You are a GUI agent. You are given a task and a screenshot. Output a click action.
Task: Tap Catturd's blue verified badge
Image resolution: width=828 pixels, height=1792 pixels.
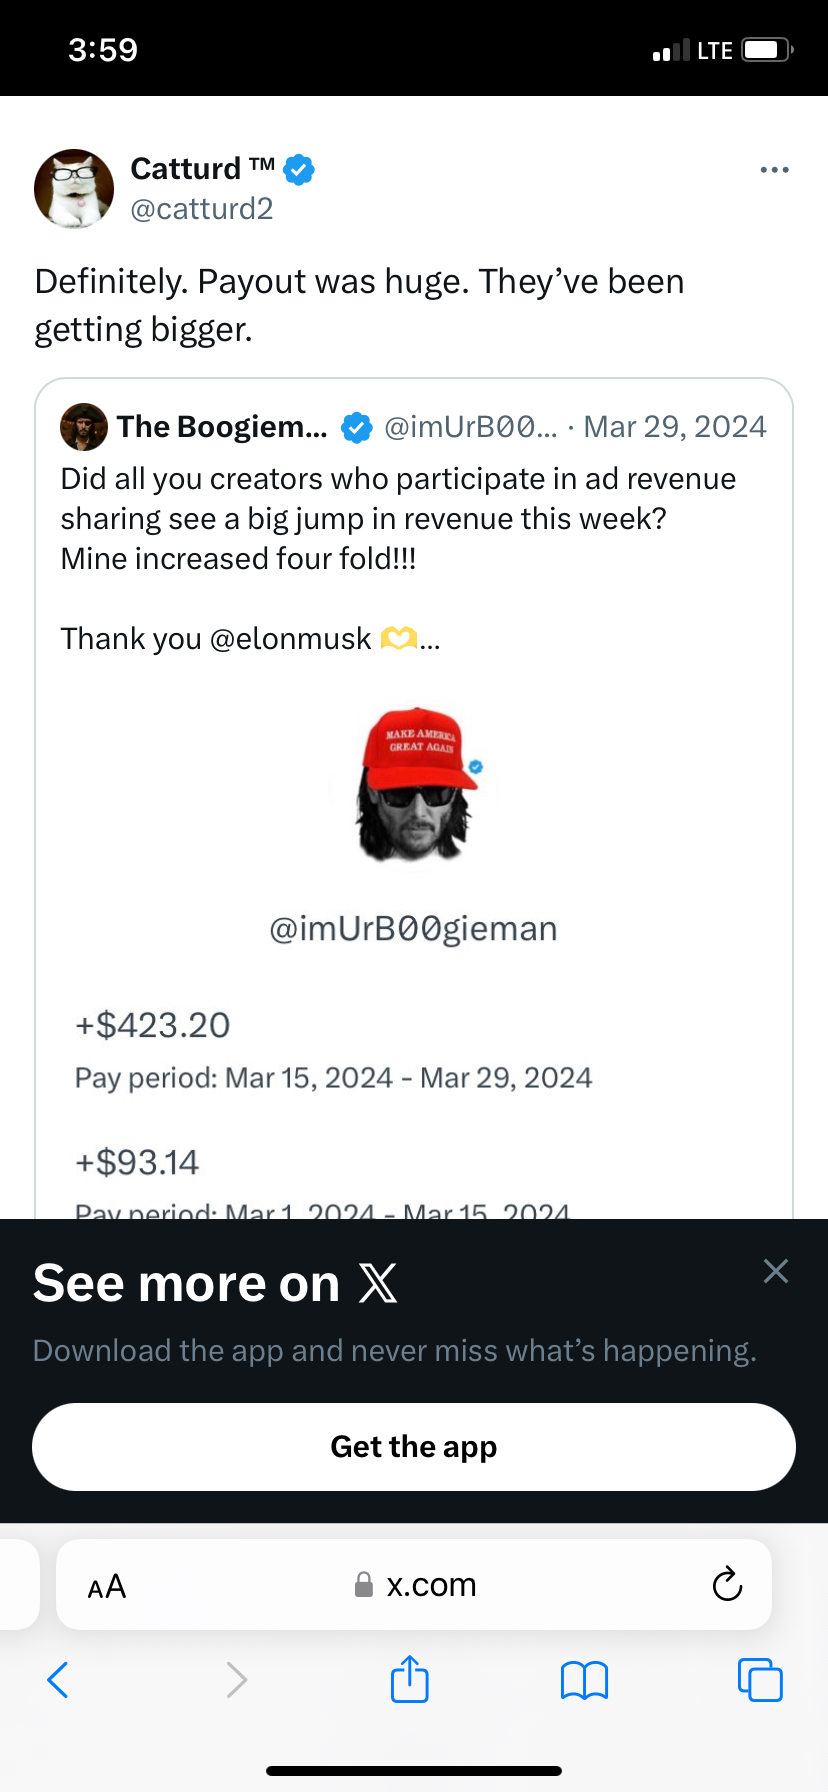pos(299,169)
